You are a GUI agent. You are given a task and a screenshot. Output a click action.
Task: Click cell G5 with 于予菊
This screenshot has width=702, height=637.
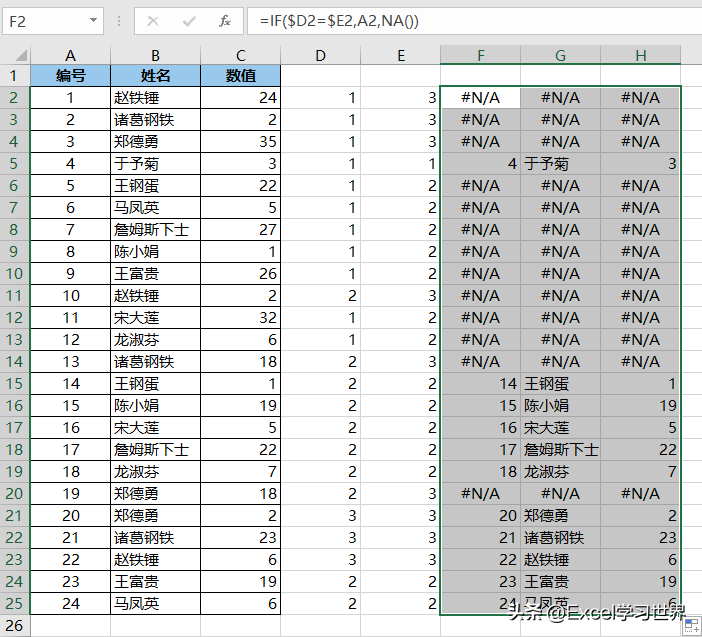[561, 163]
